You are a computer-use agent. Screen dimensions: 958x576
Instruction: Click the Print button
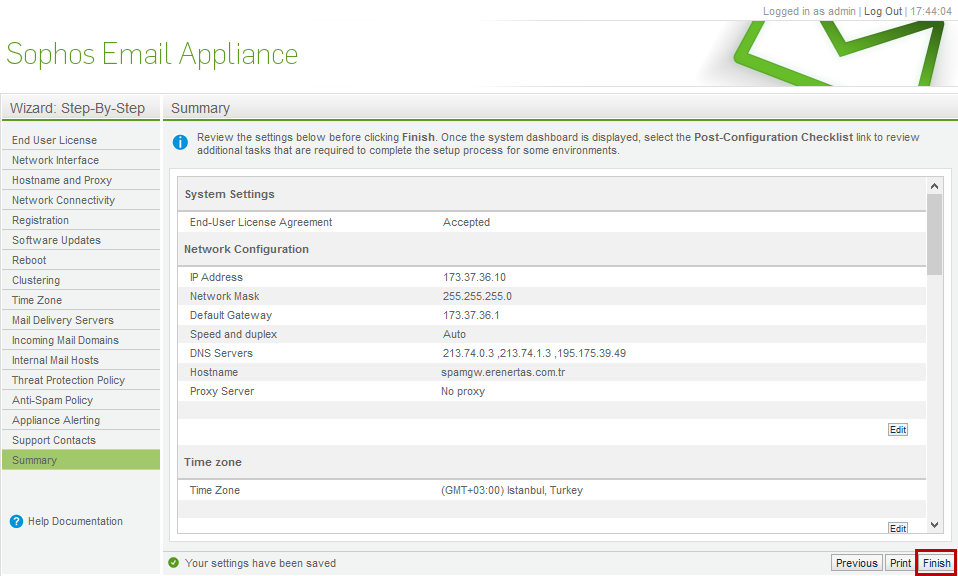click(x=900, y=563)
